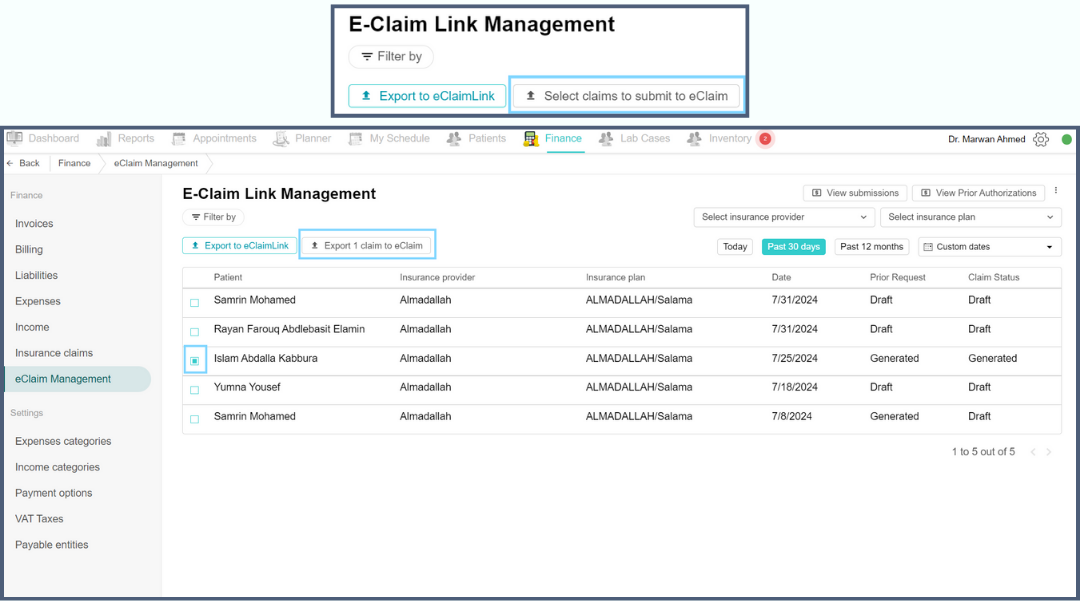
Task: Go to next page arrow
Action: click(1048, 452)
